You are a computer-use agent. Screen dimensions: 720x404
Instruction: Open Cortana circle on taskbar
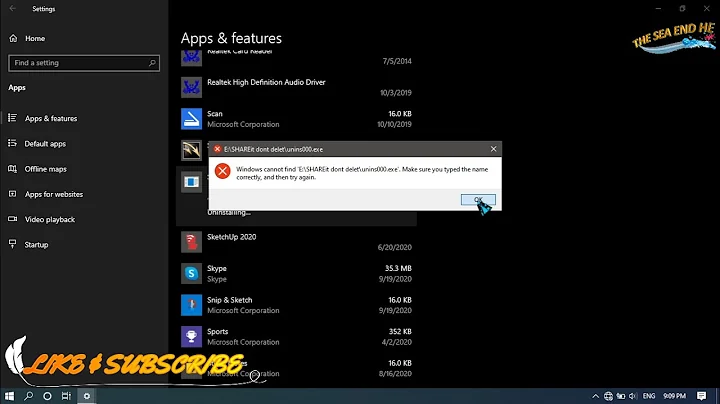click(x=47, y=396)
